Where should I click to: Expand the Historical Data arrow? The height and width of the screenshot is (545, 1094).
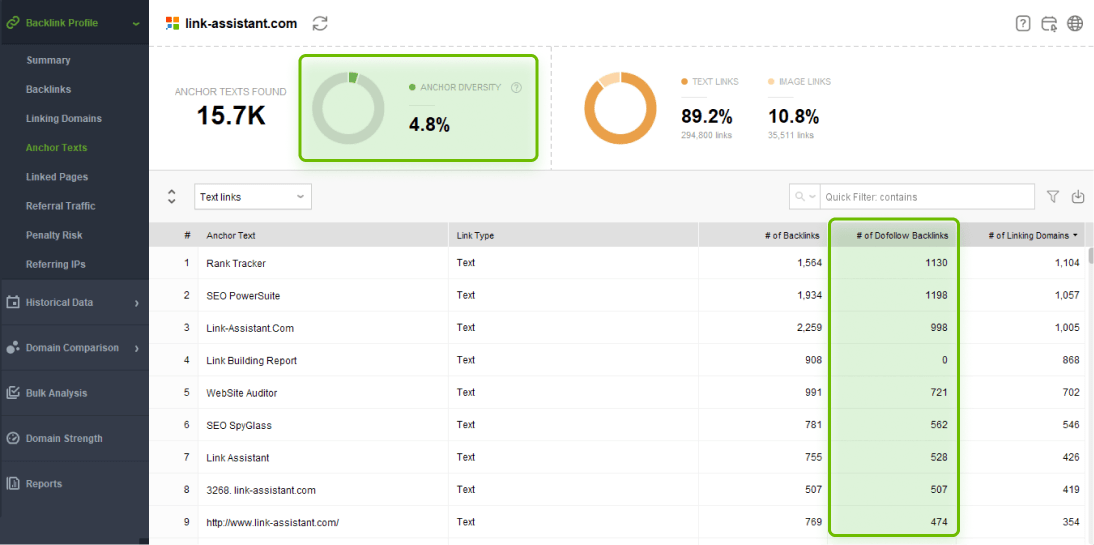137,303
